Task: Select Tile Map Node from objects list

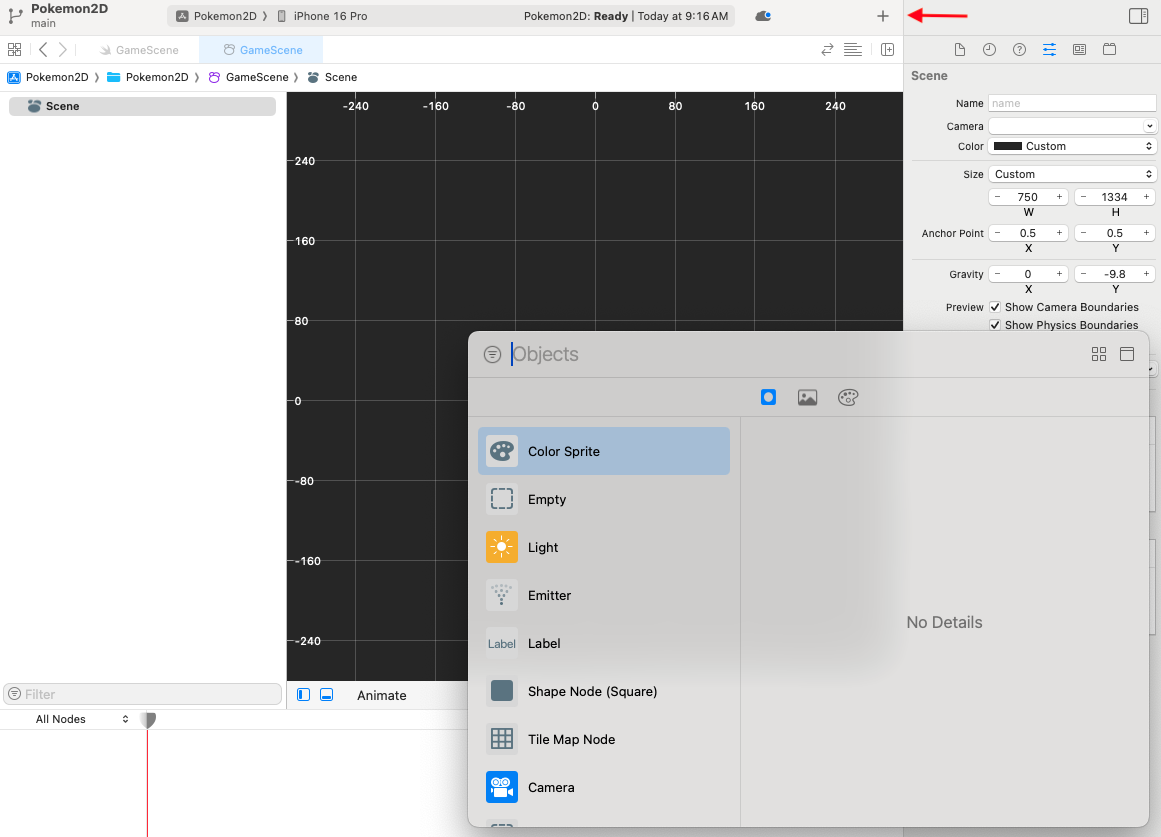Action: click(571, 739)
